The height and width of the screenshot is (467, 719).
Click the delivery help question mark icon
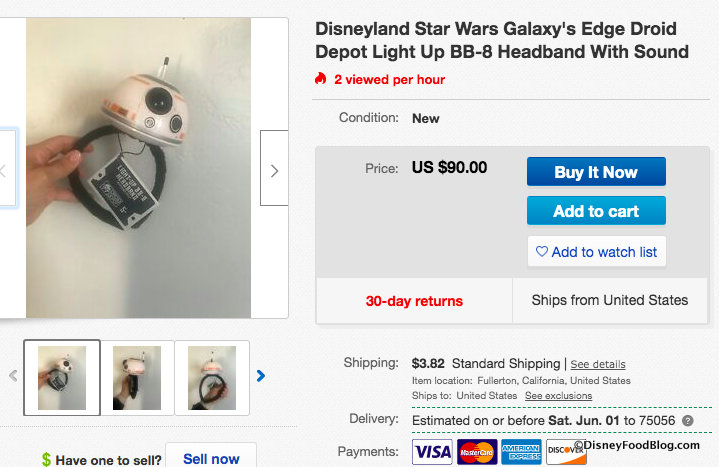pyautogui.click(x=687, y=420)
